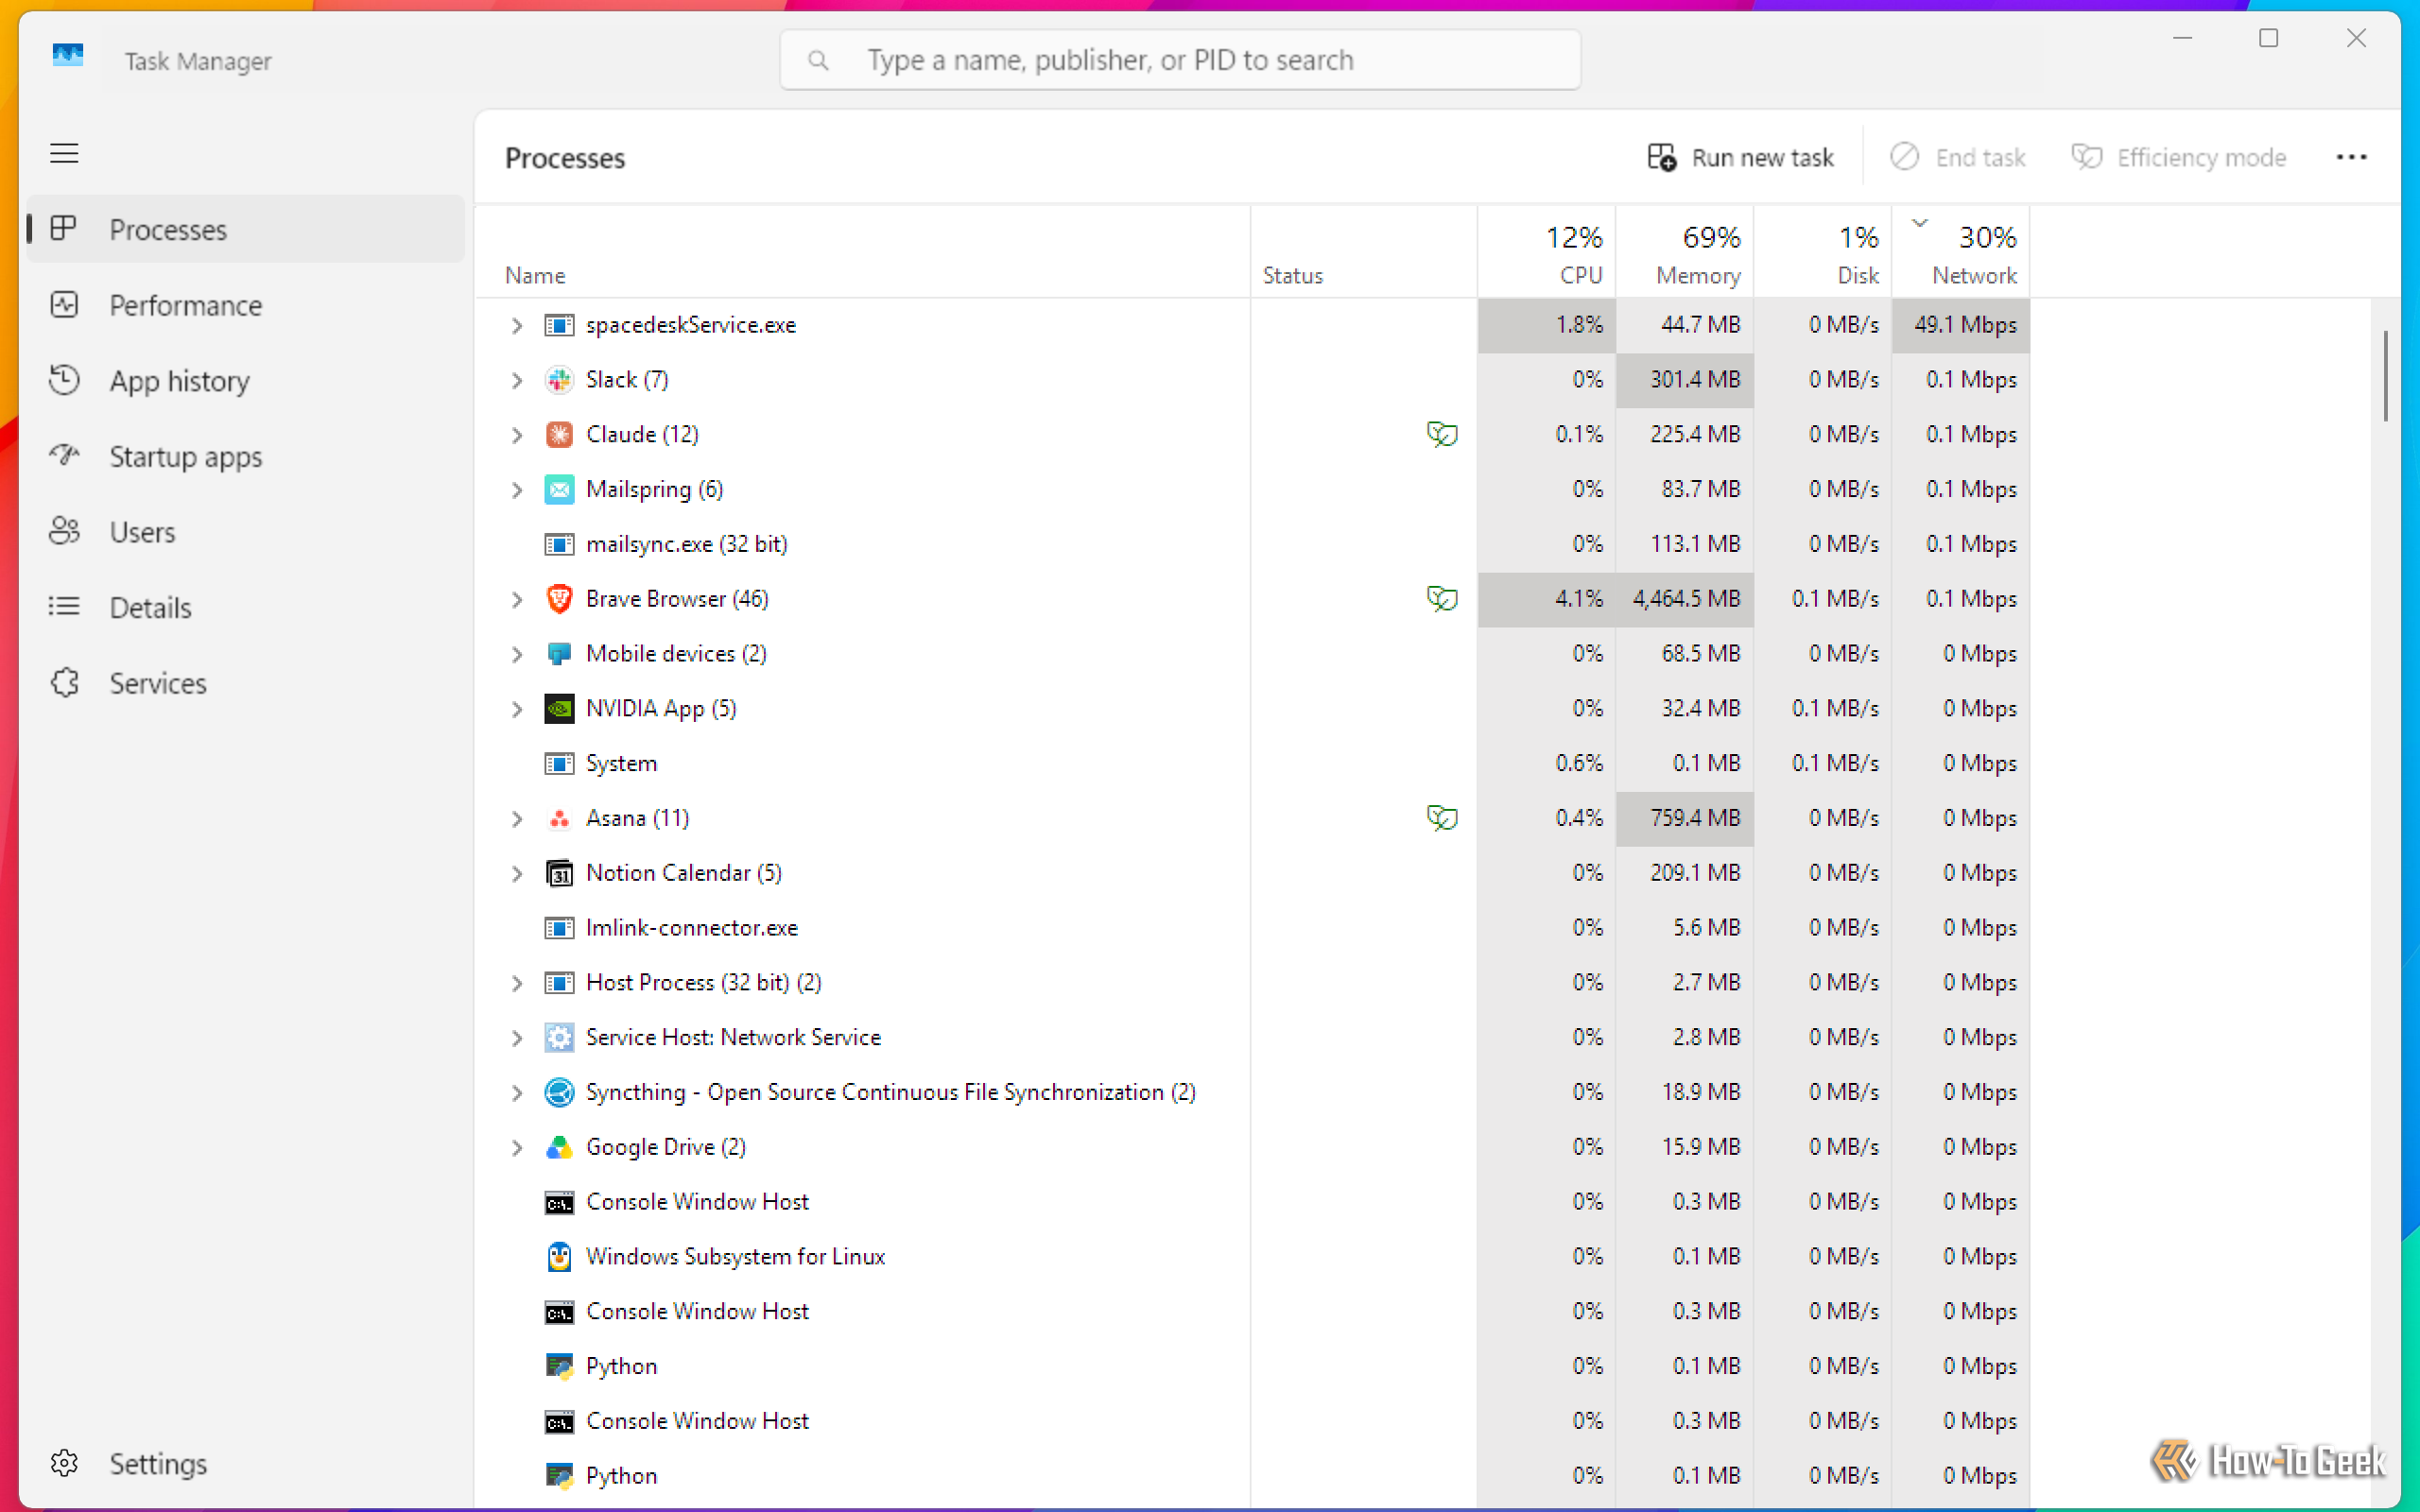Expand the Slack (7) process group

click(x=517, y=381)
